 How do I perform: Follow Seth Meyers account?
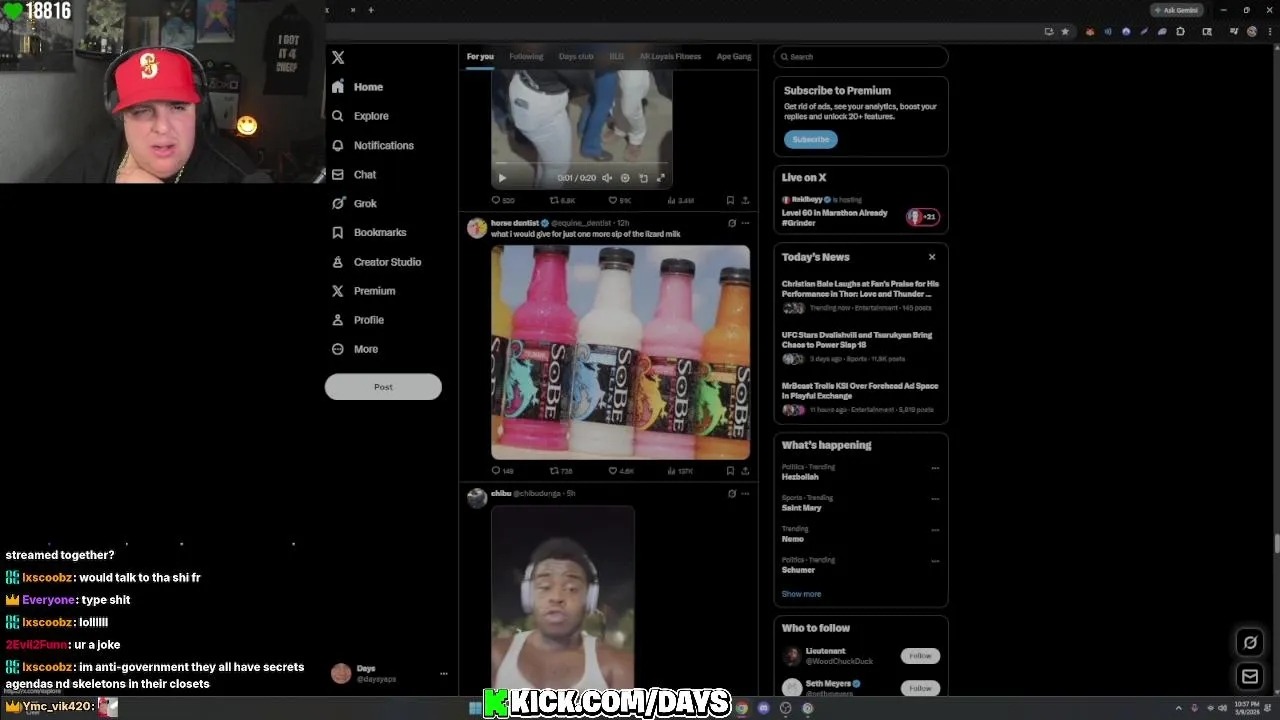tap(920, 688)
